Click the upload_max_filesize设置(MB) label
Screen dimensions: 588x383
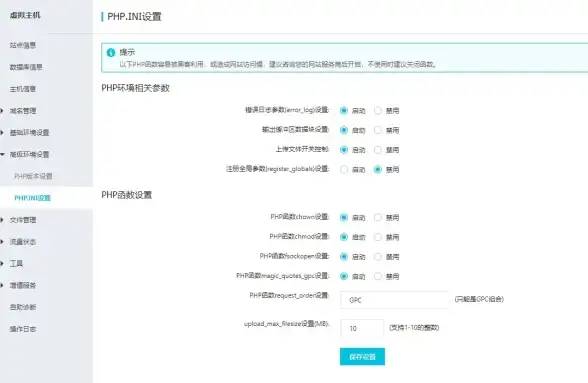[286, 324]
